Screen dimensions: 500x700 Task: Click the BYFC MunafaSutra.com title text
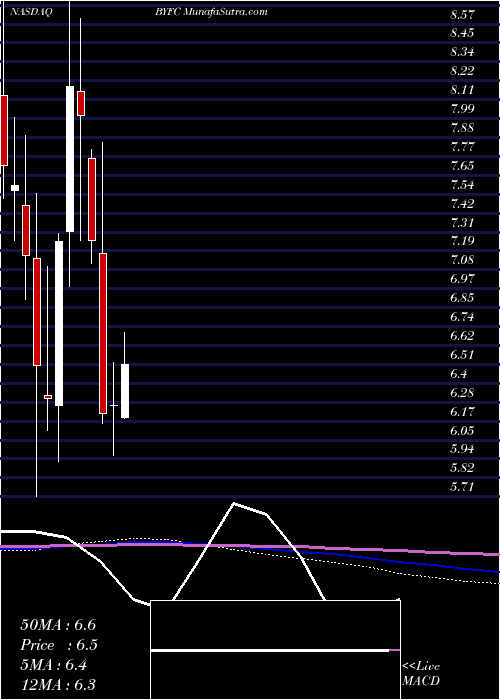(209, 12)
